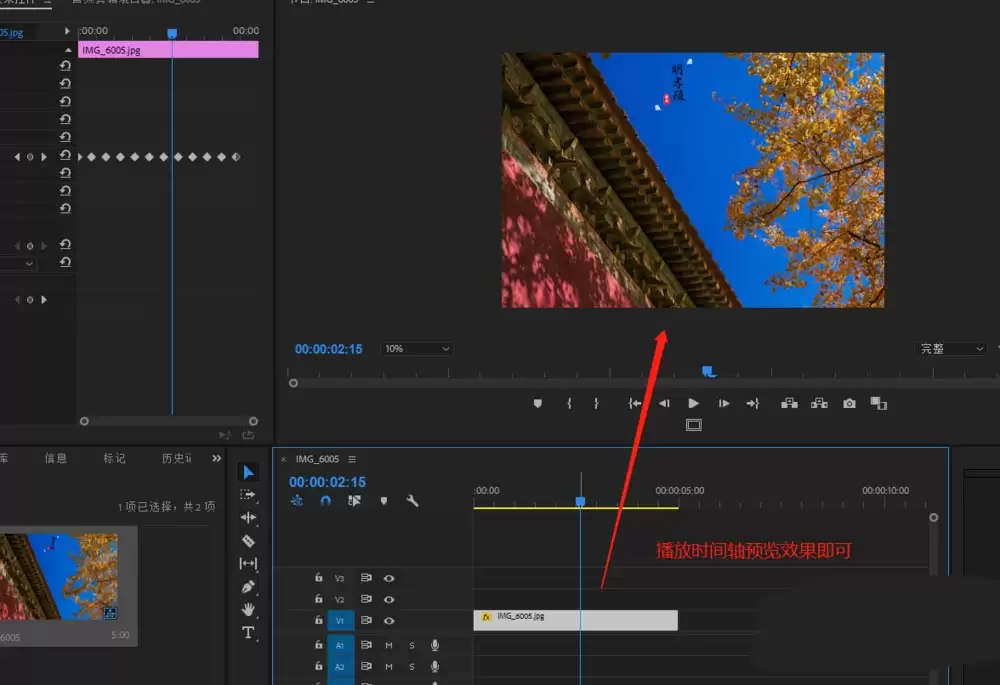Open the program monitor zoom level dropdown

click(x=416, y=349)
